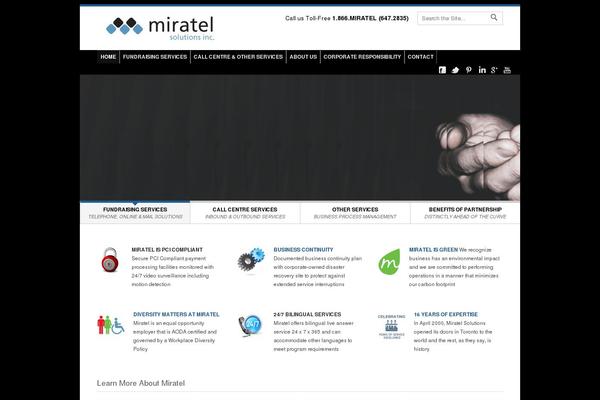Screen dimensions: 600x400
Task: Open the Facebook social icon
Action: (x=442, y=70)
